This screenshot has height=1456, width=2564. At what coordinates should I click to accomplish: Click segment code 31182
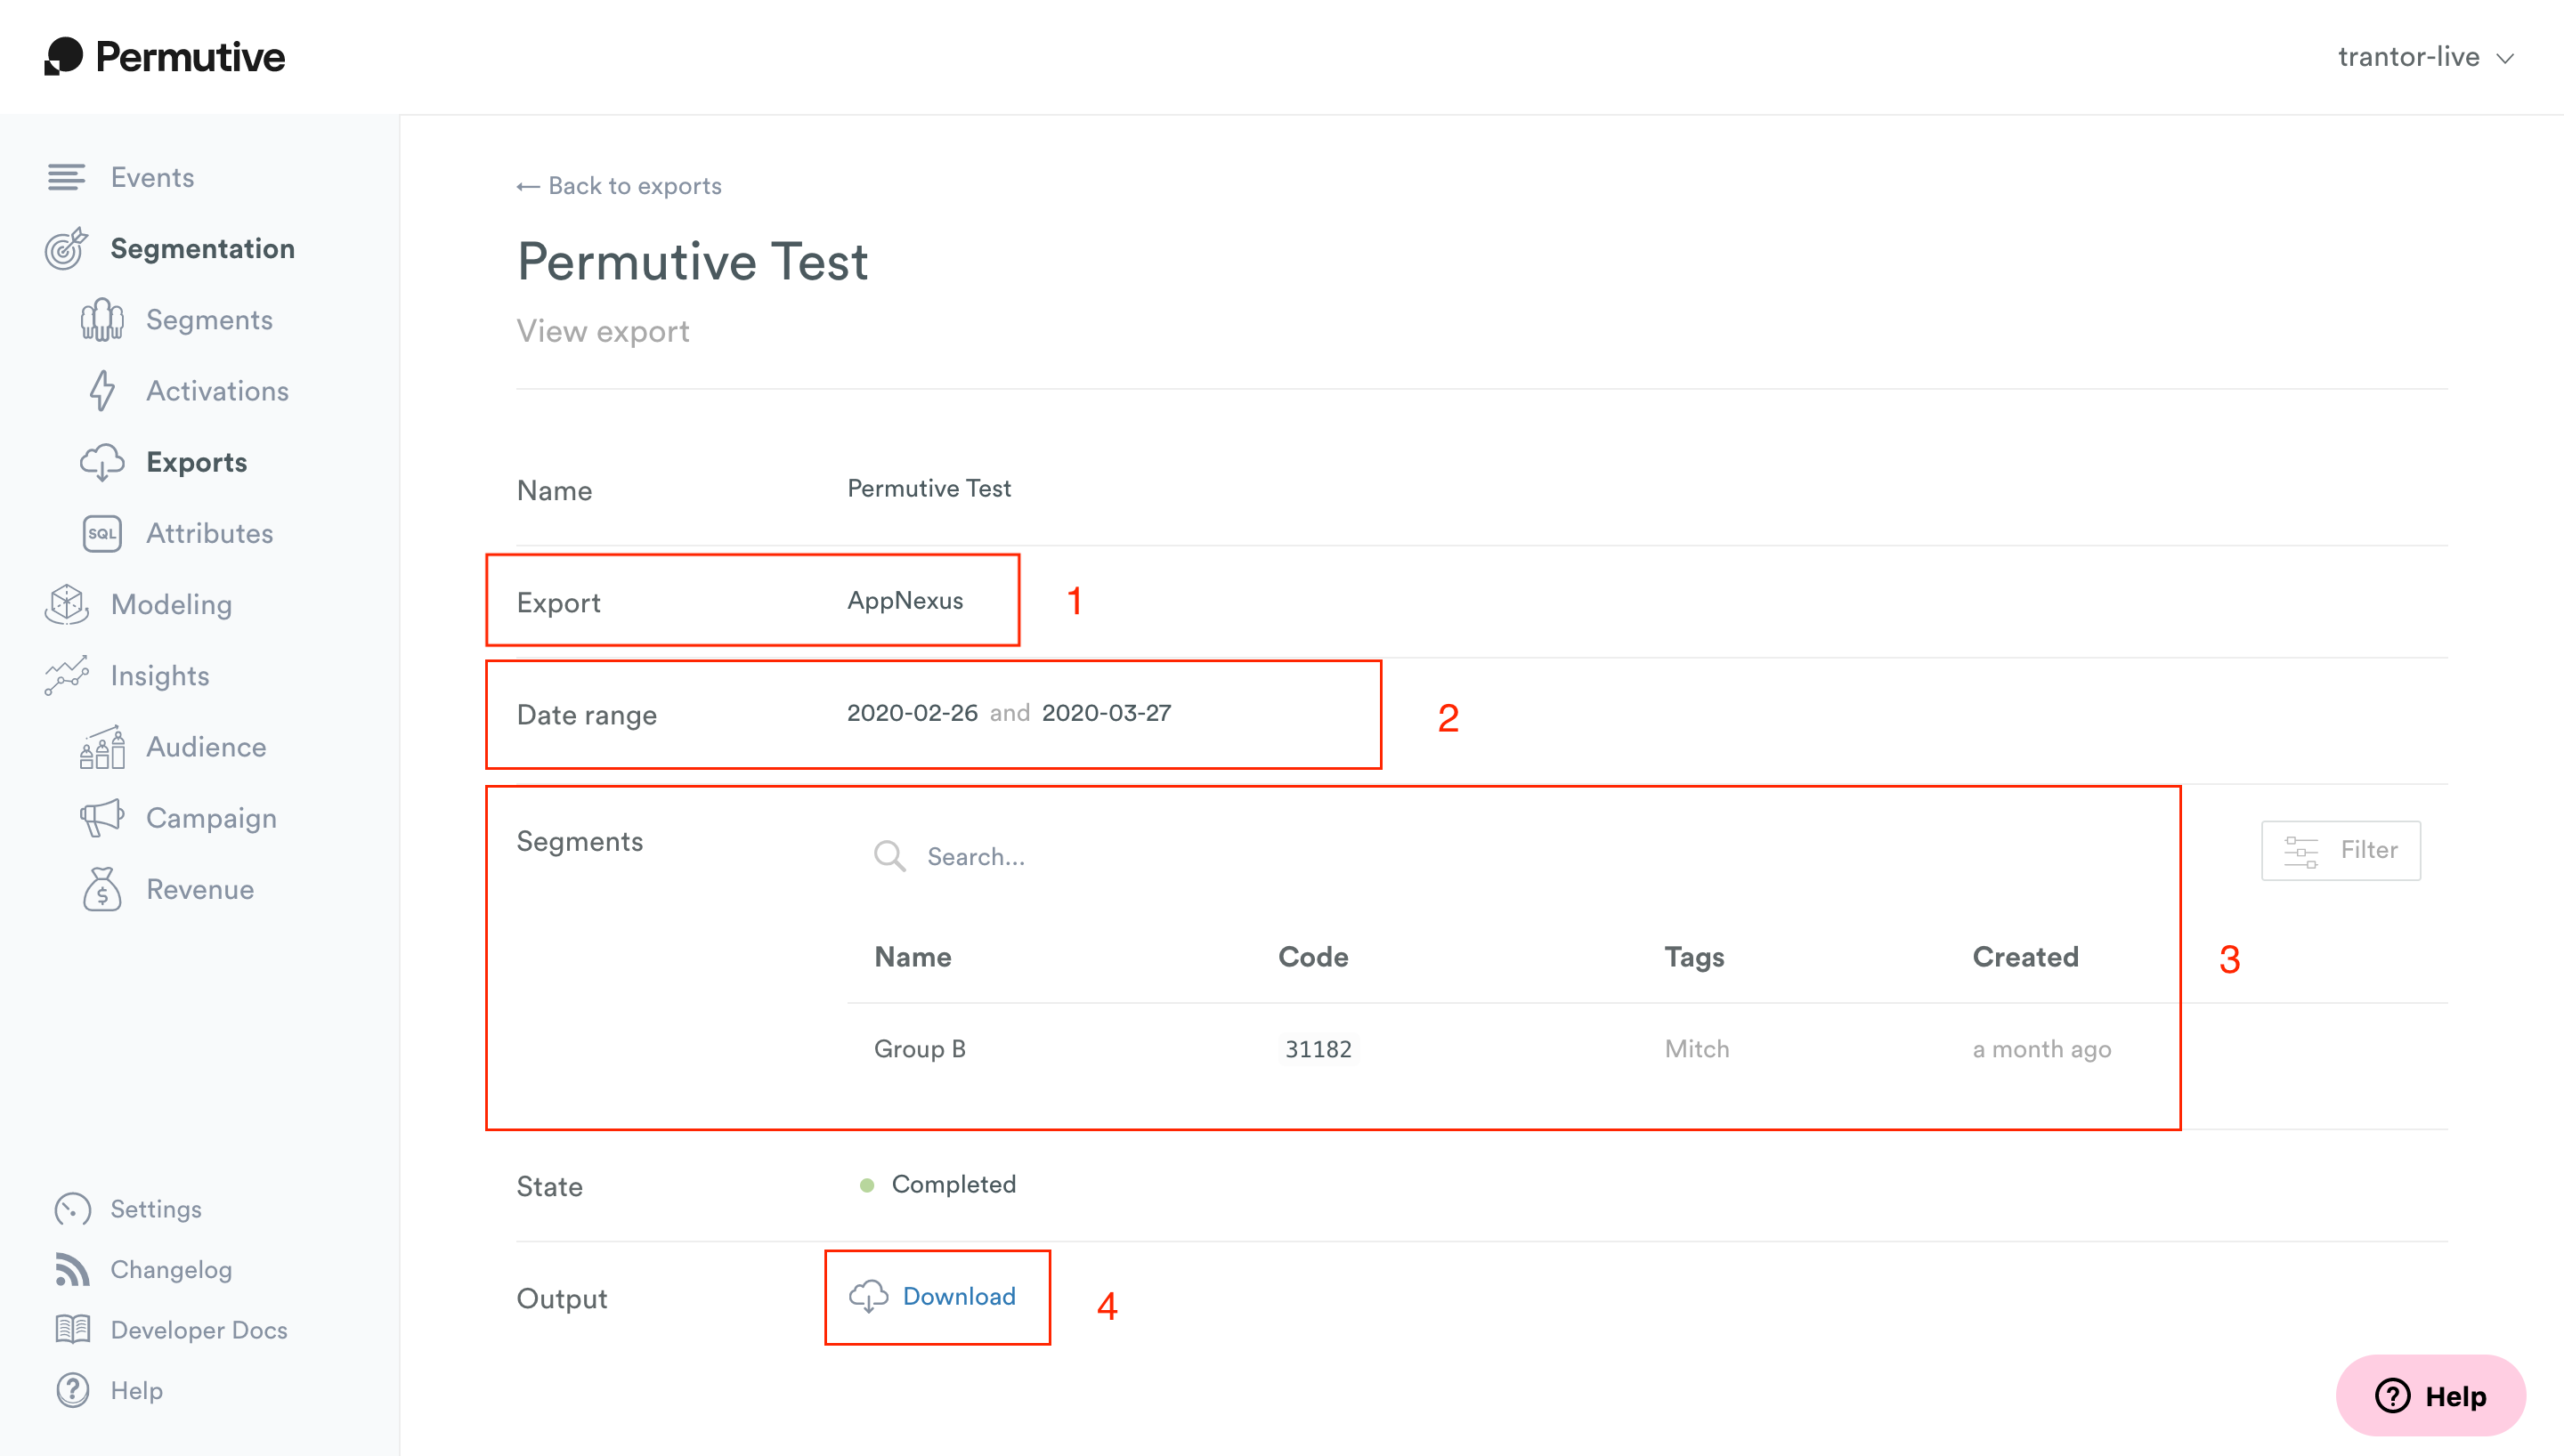(x=1318, y=1049)
